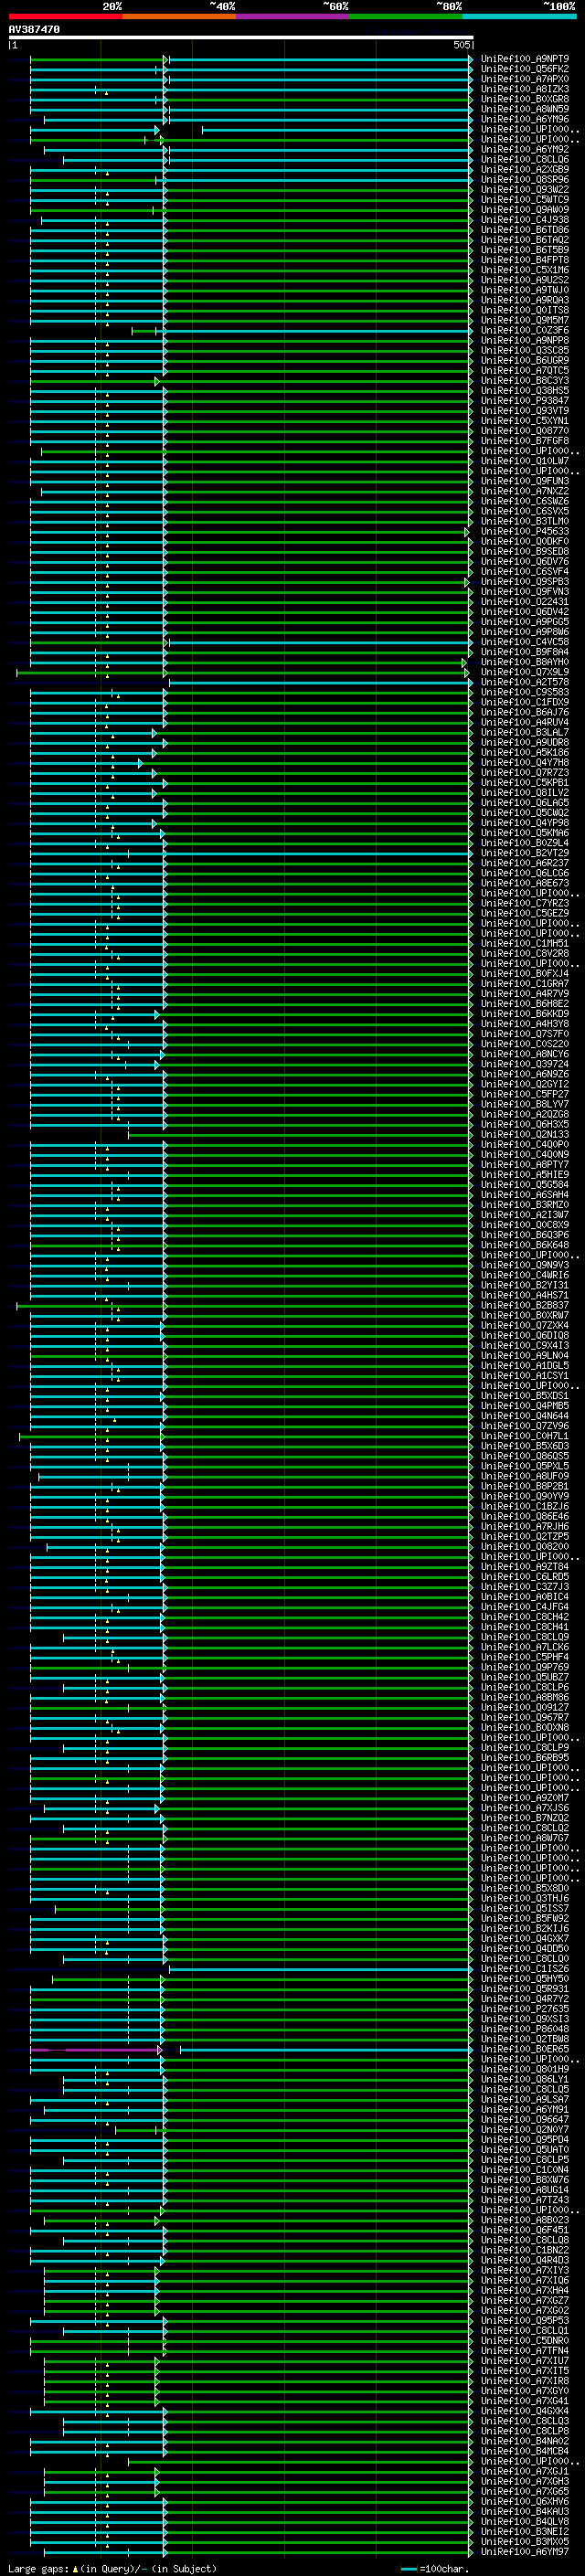Pick hit UniRef100_A7QTC5

coord(525,371)
